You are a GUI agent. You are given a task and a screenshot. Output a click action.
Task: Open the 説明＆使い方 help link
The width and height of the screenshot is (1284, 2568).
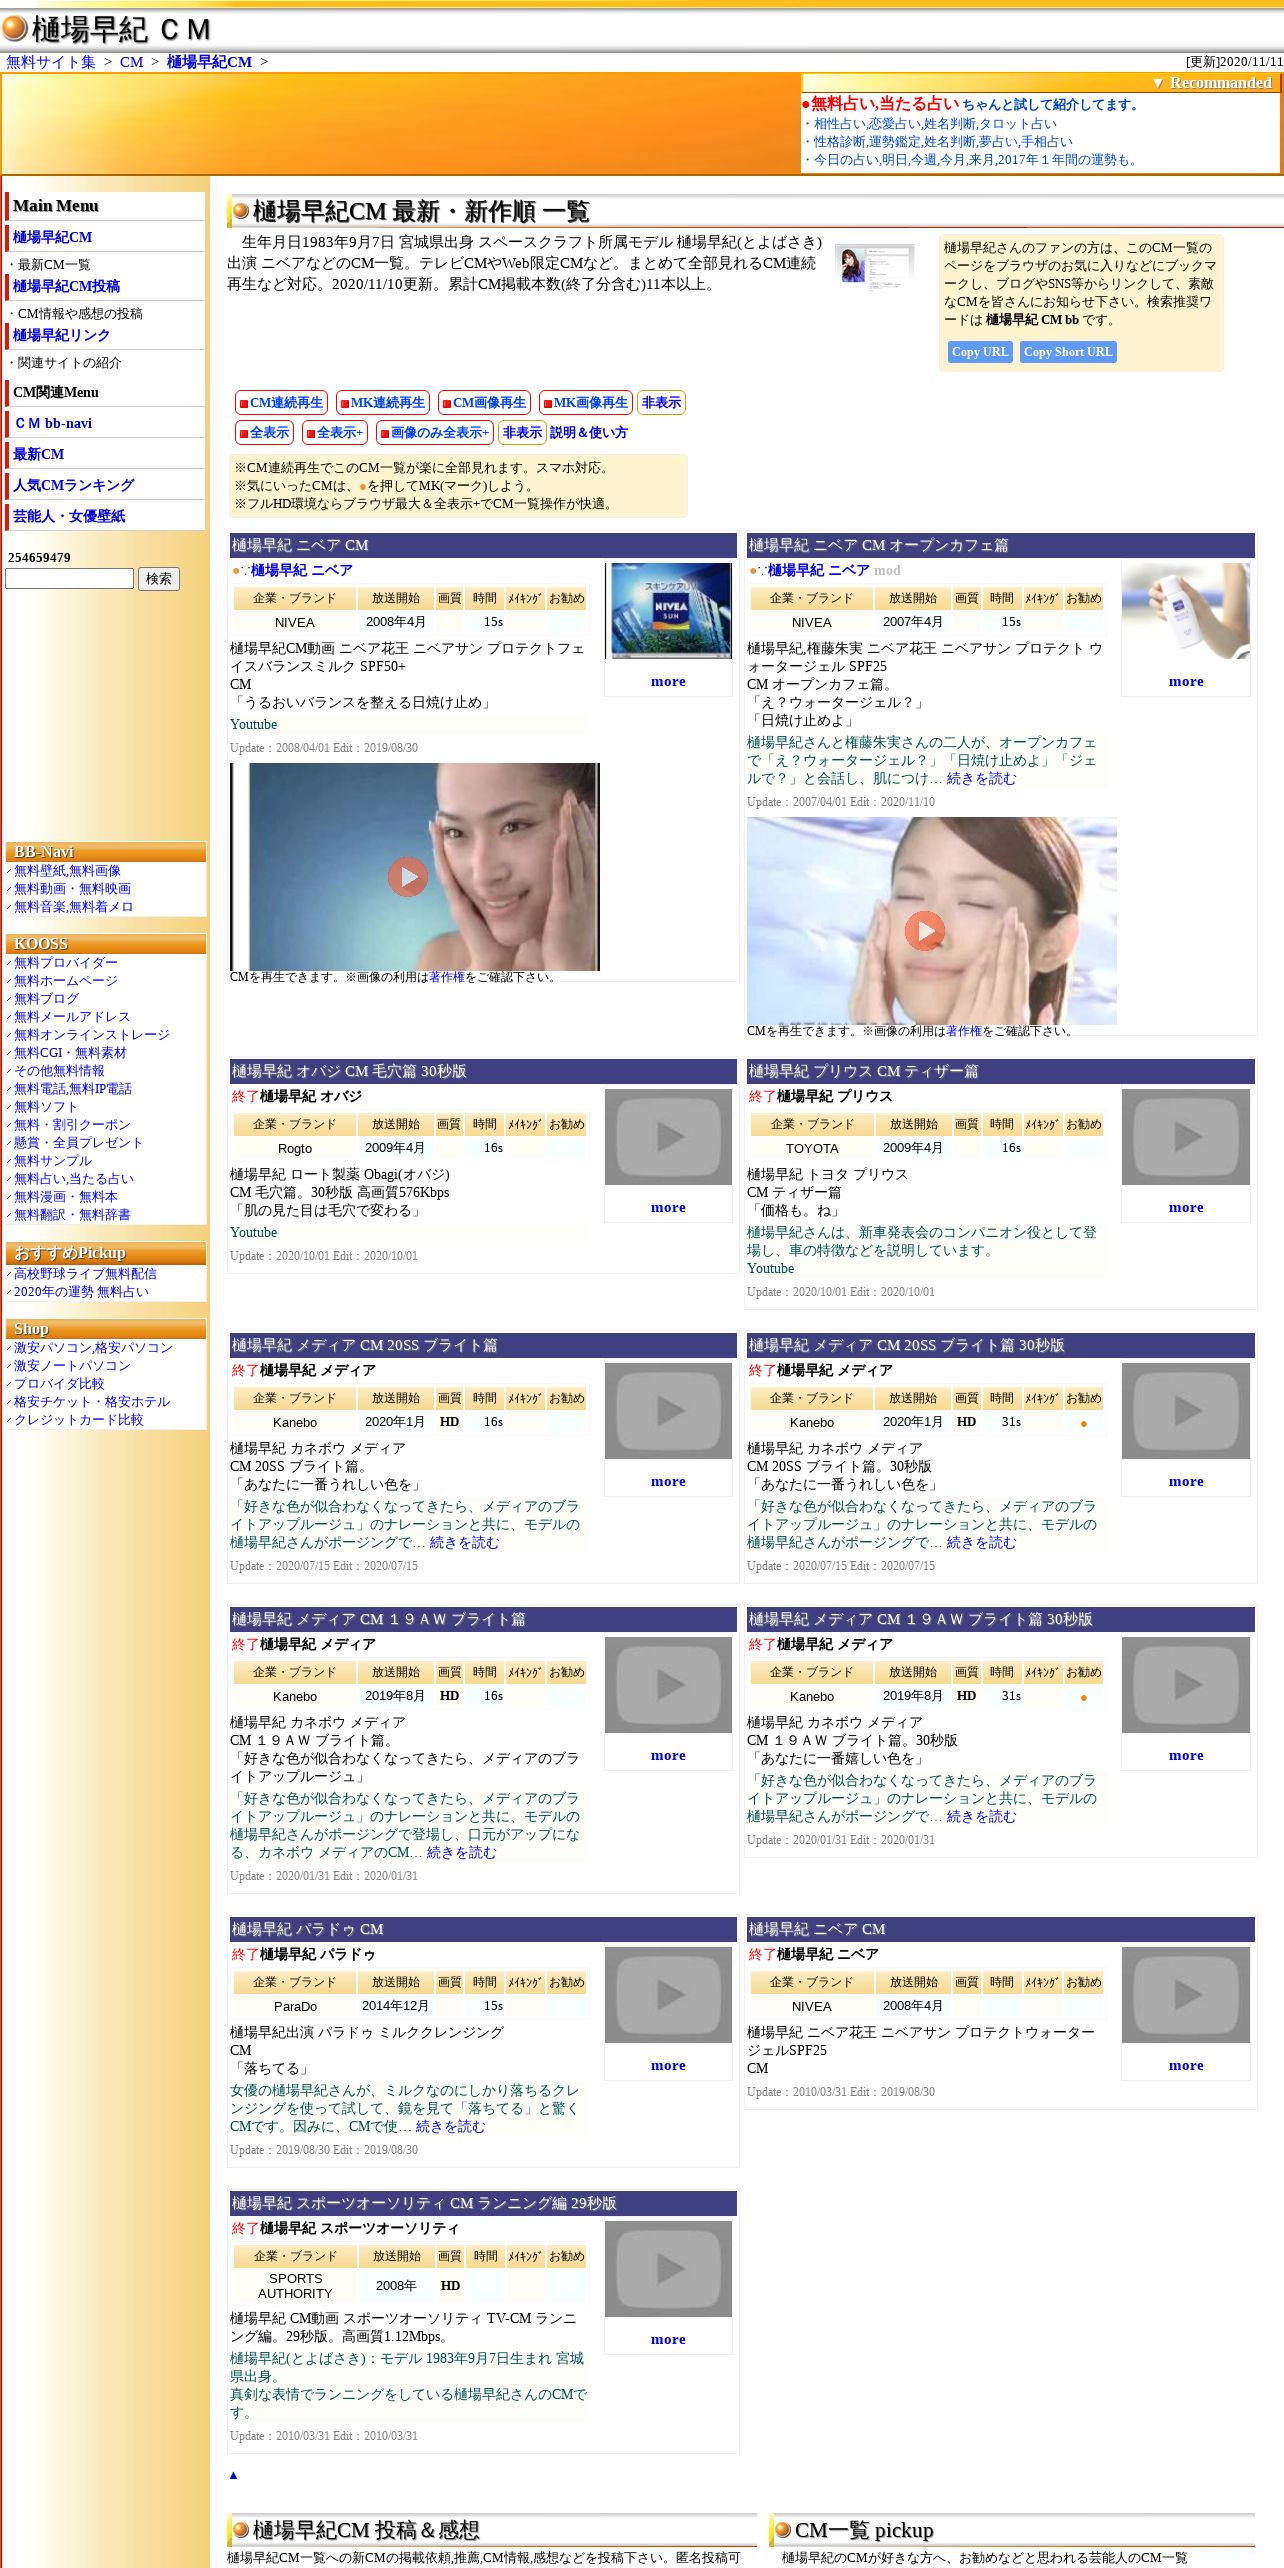click(x=589, y=433)
